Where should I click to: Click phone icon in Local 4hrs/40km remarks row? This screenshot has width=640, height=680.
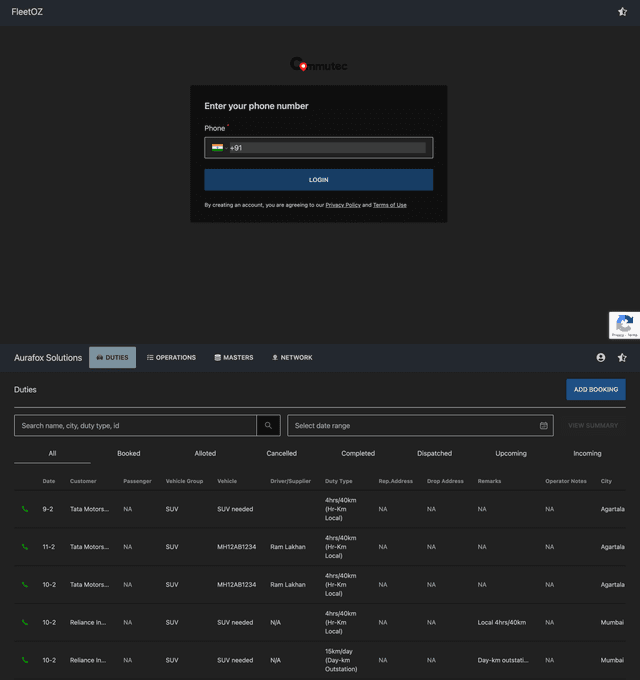(x=25, y=622)
